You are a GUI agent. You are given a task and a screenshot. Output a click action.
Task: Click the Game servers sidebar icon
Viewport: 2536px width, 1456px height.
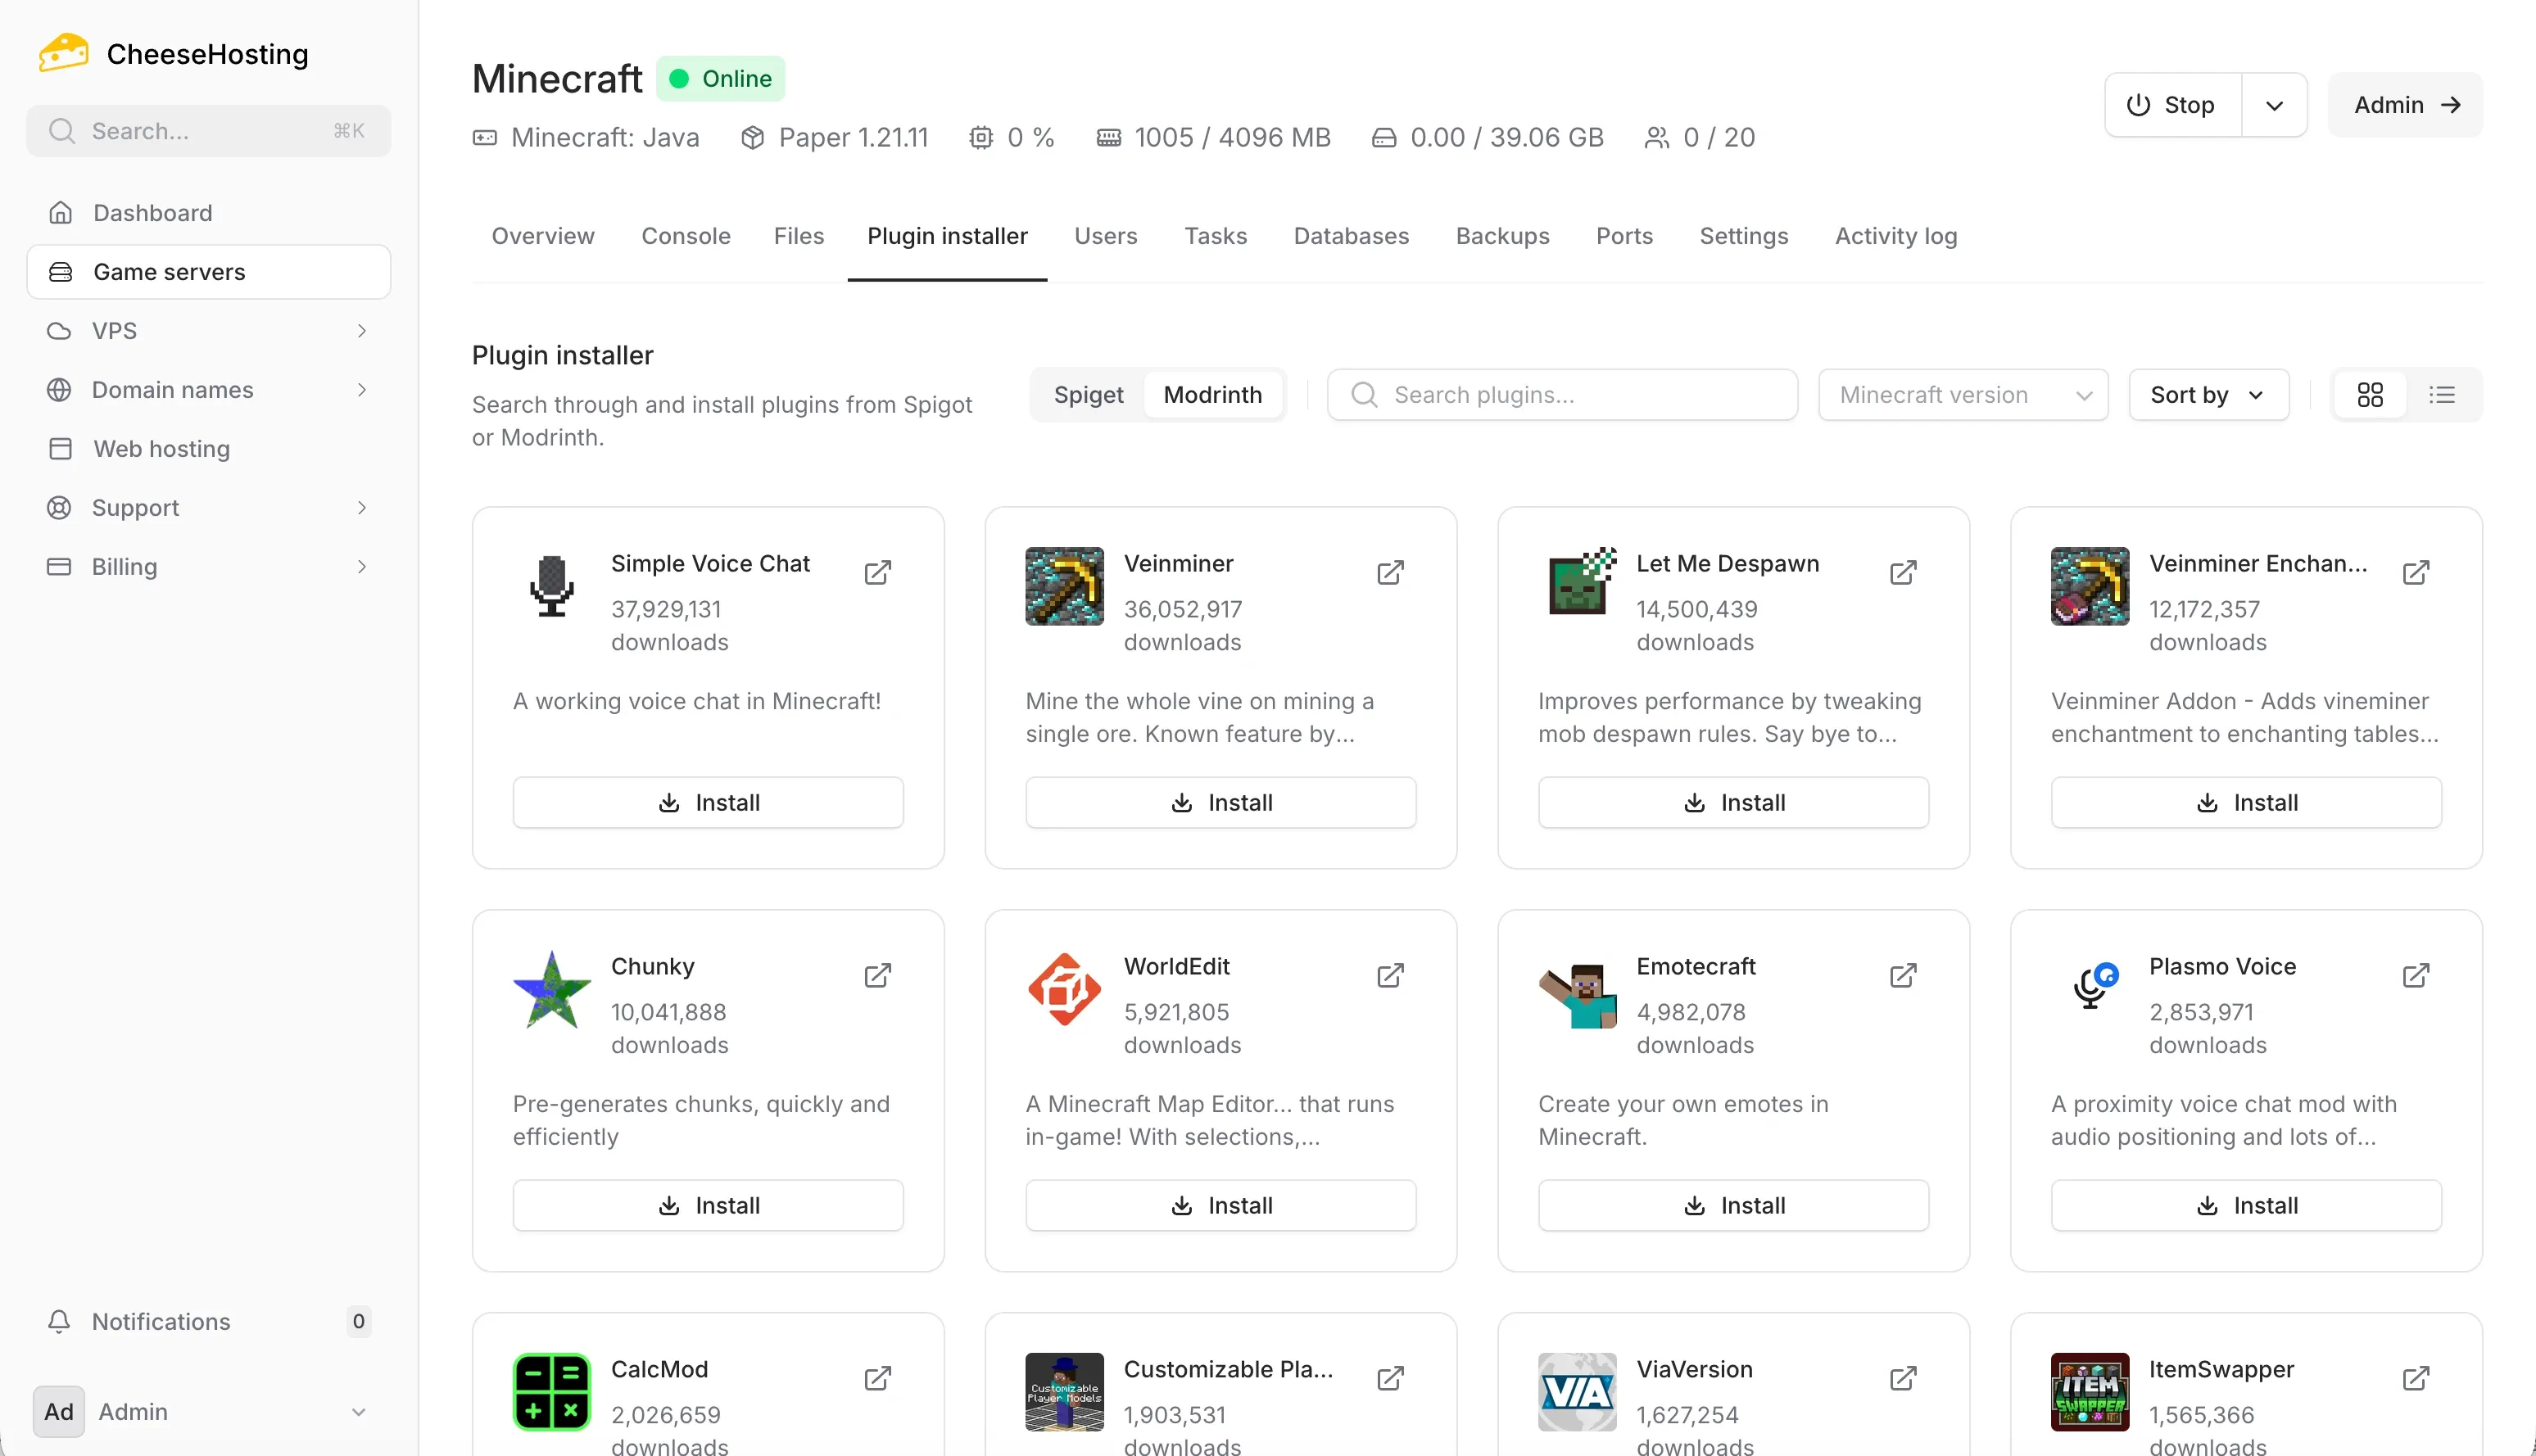click(60, 271)
